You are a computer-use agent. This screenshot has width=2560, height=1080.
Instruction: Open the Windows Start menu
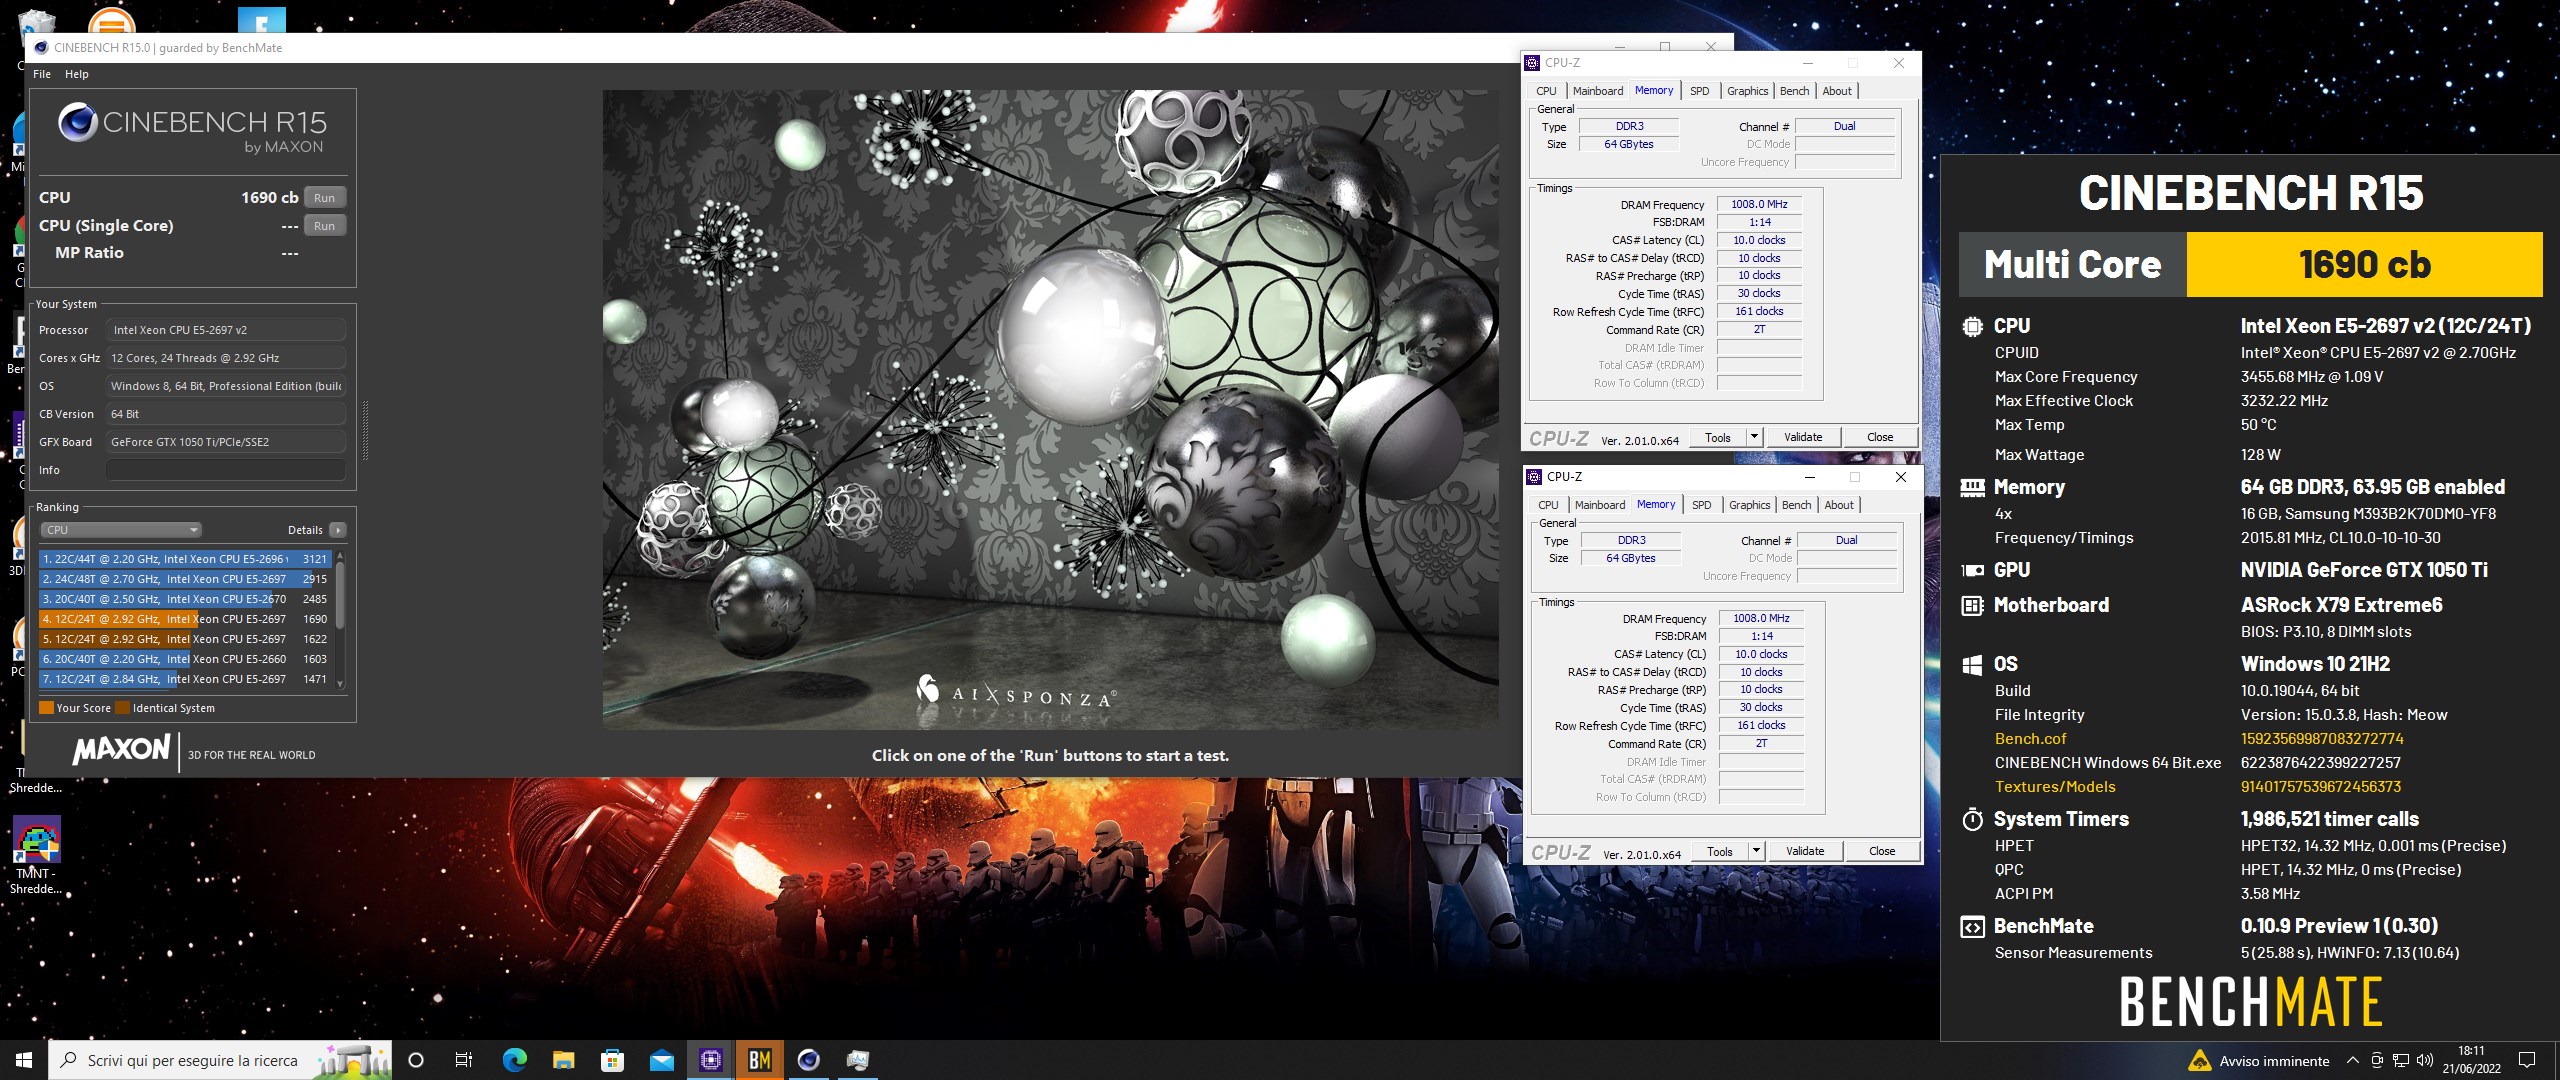[24, 1060]
